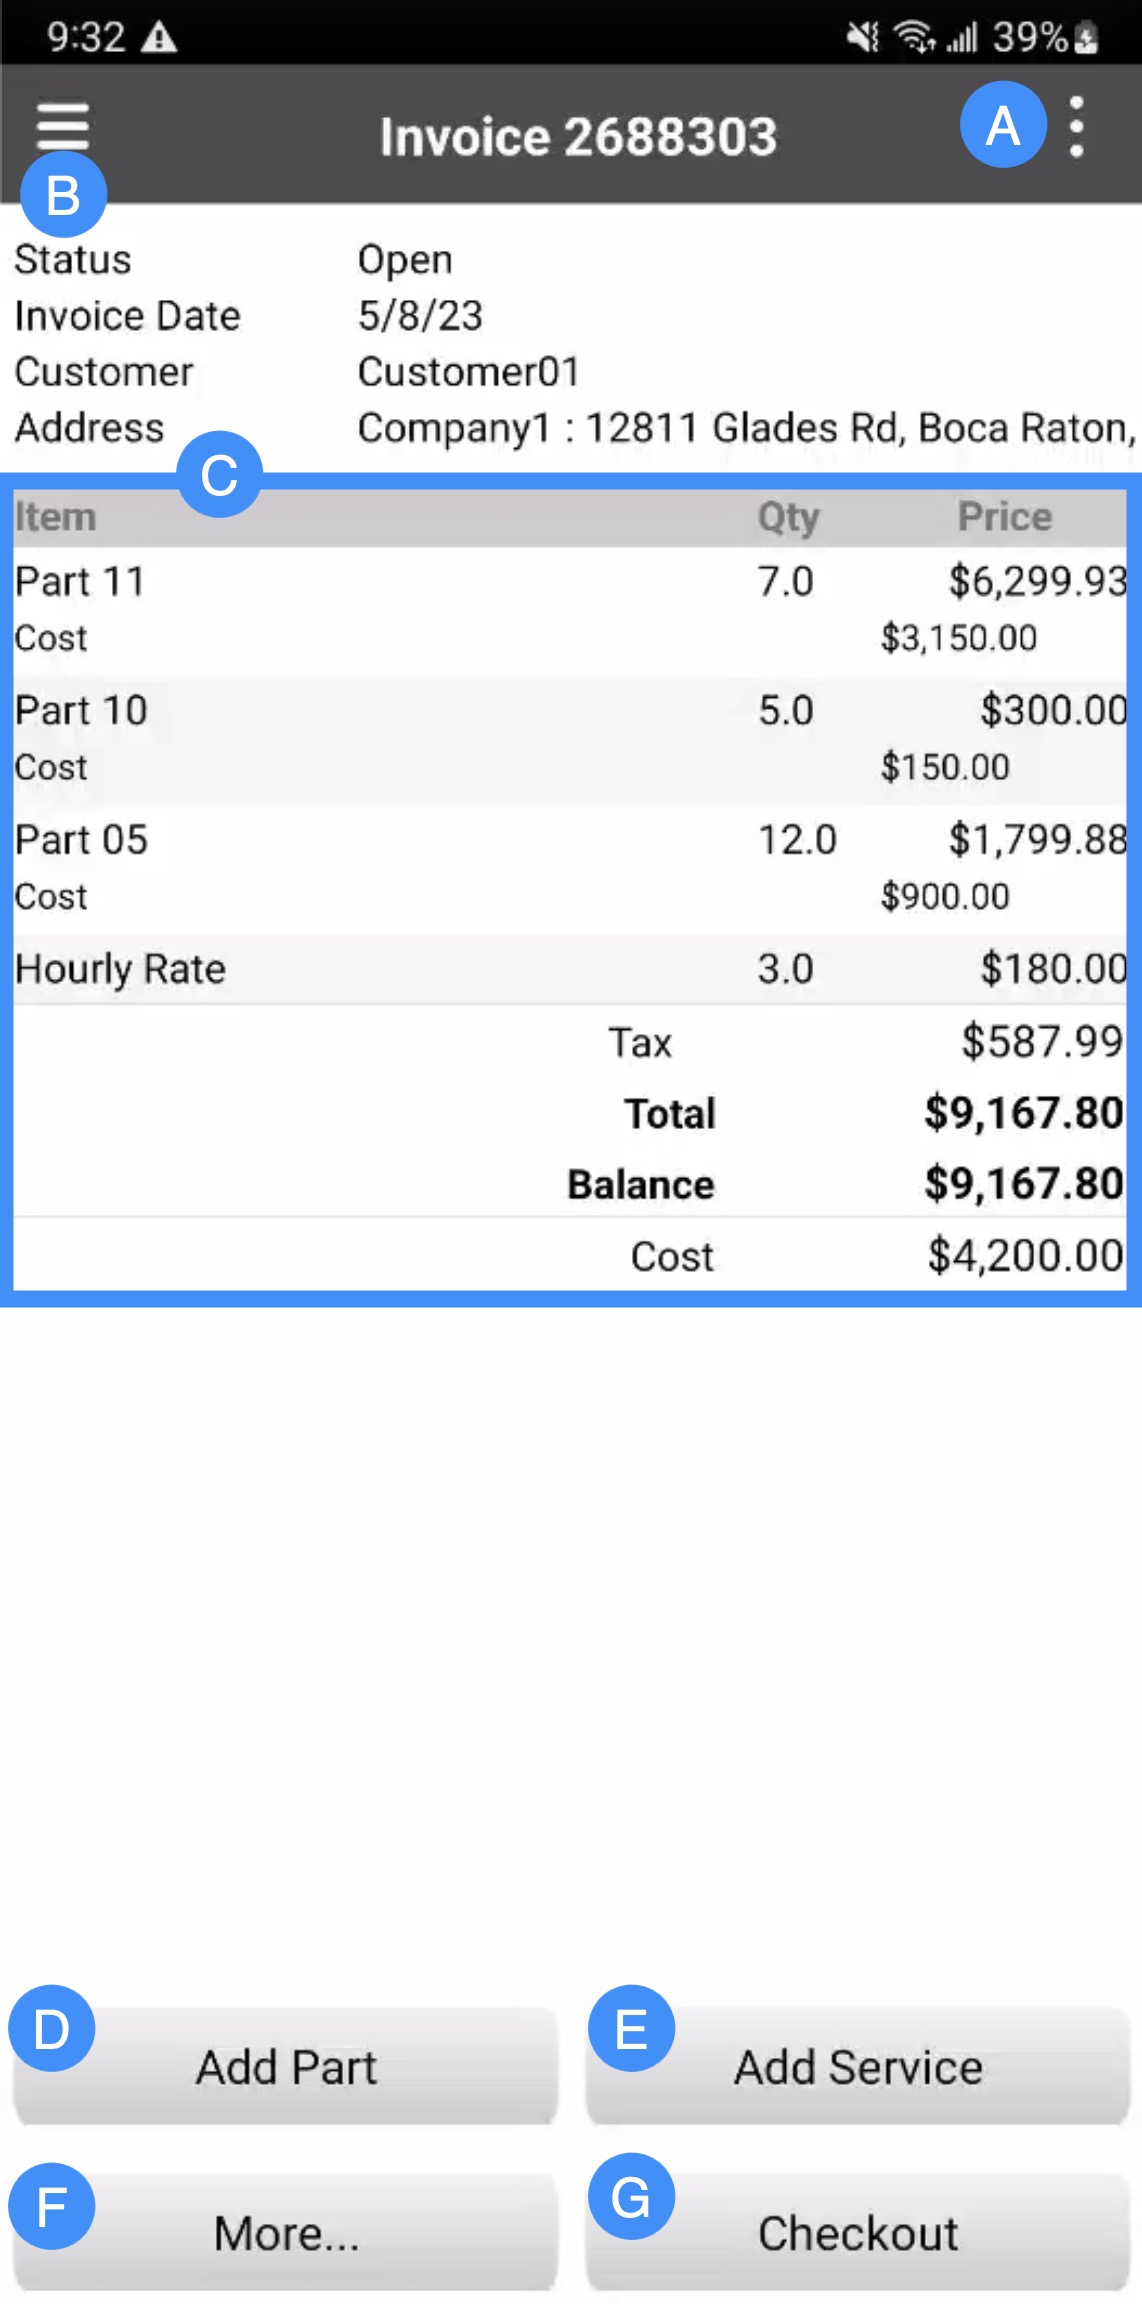This screenshot has width=1142, height=2304.
Task: Tap the invoice date 5/8/23
Action: (x=420, y=316)
